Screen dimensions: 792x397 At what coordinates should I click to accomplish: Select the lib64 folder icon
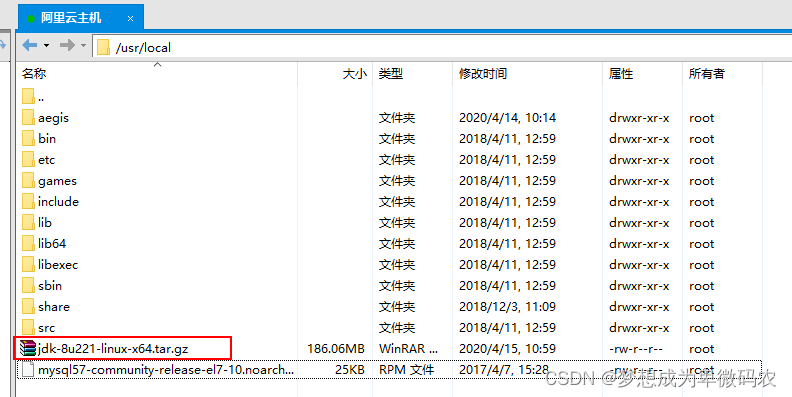click(x=28, y=243)
